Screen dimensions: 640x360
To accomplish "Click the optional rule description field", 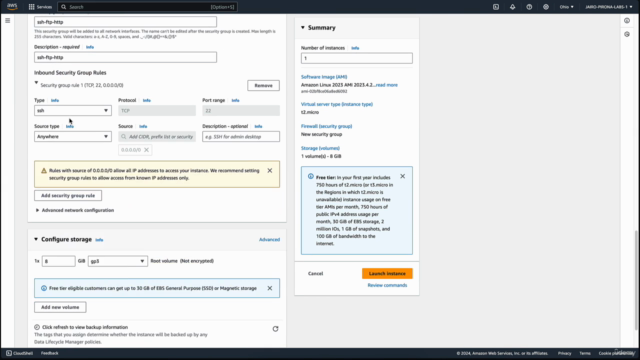I will tap(241, 137).
